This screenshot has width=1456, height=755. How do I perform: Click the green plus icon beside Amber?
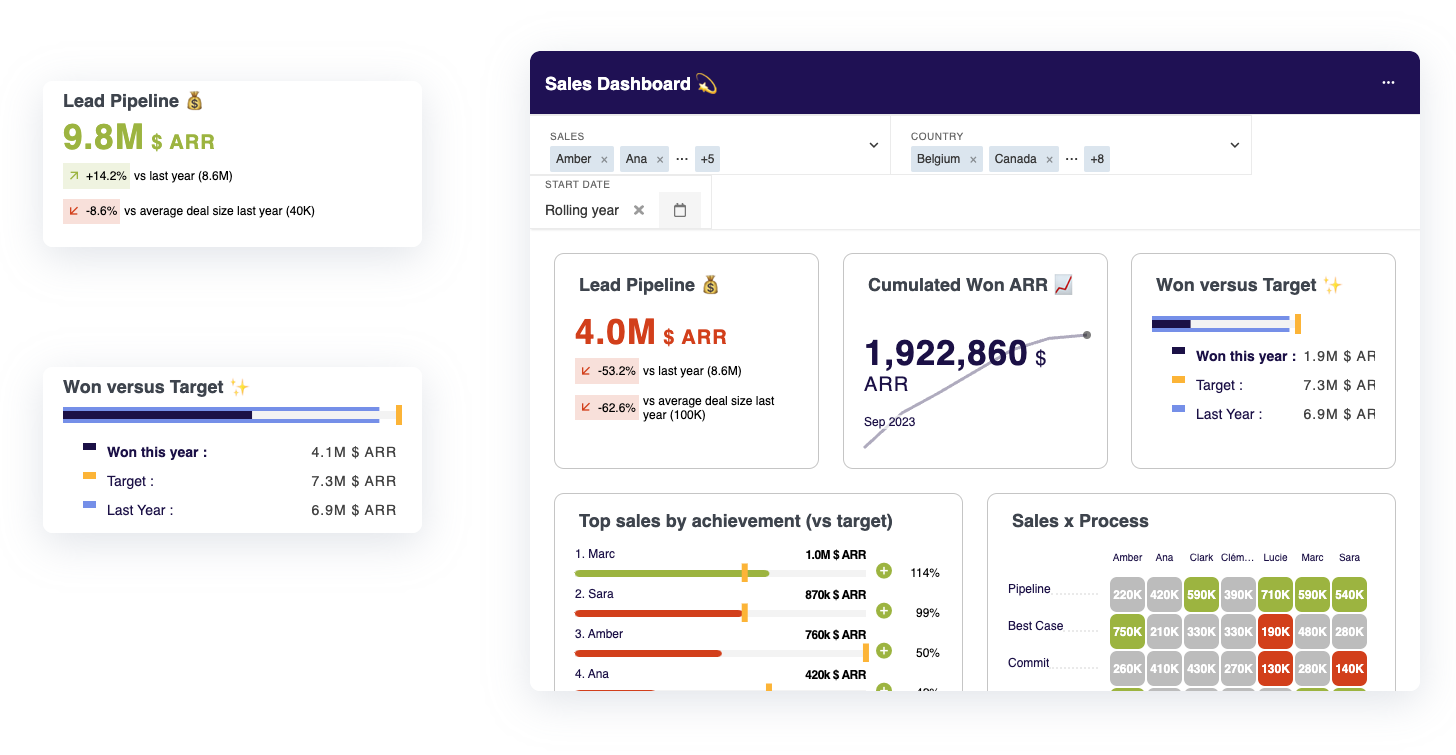(883, 650)
